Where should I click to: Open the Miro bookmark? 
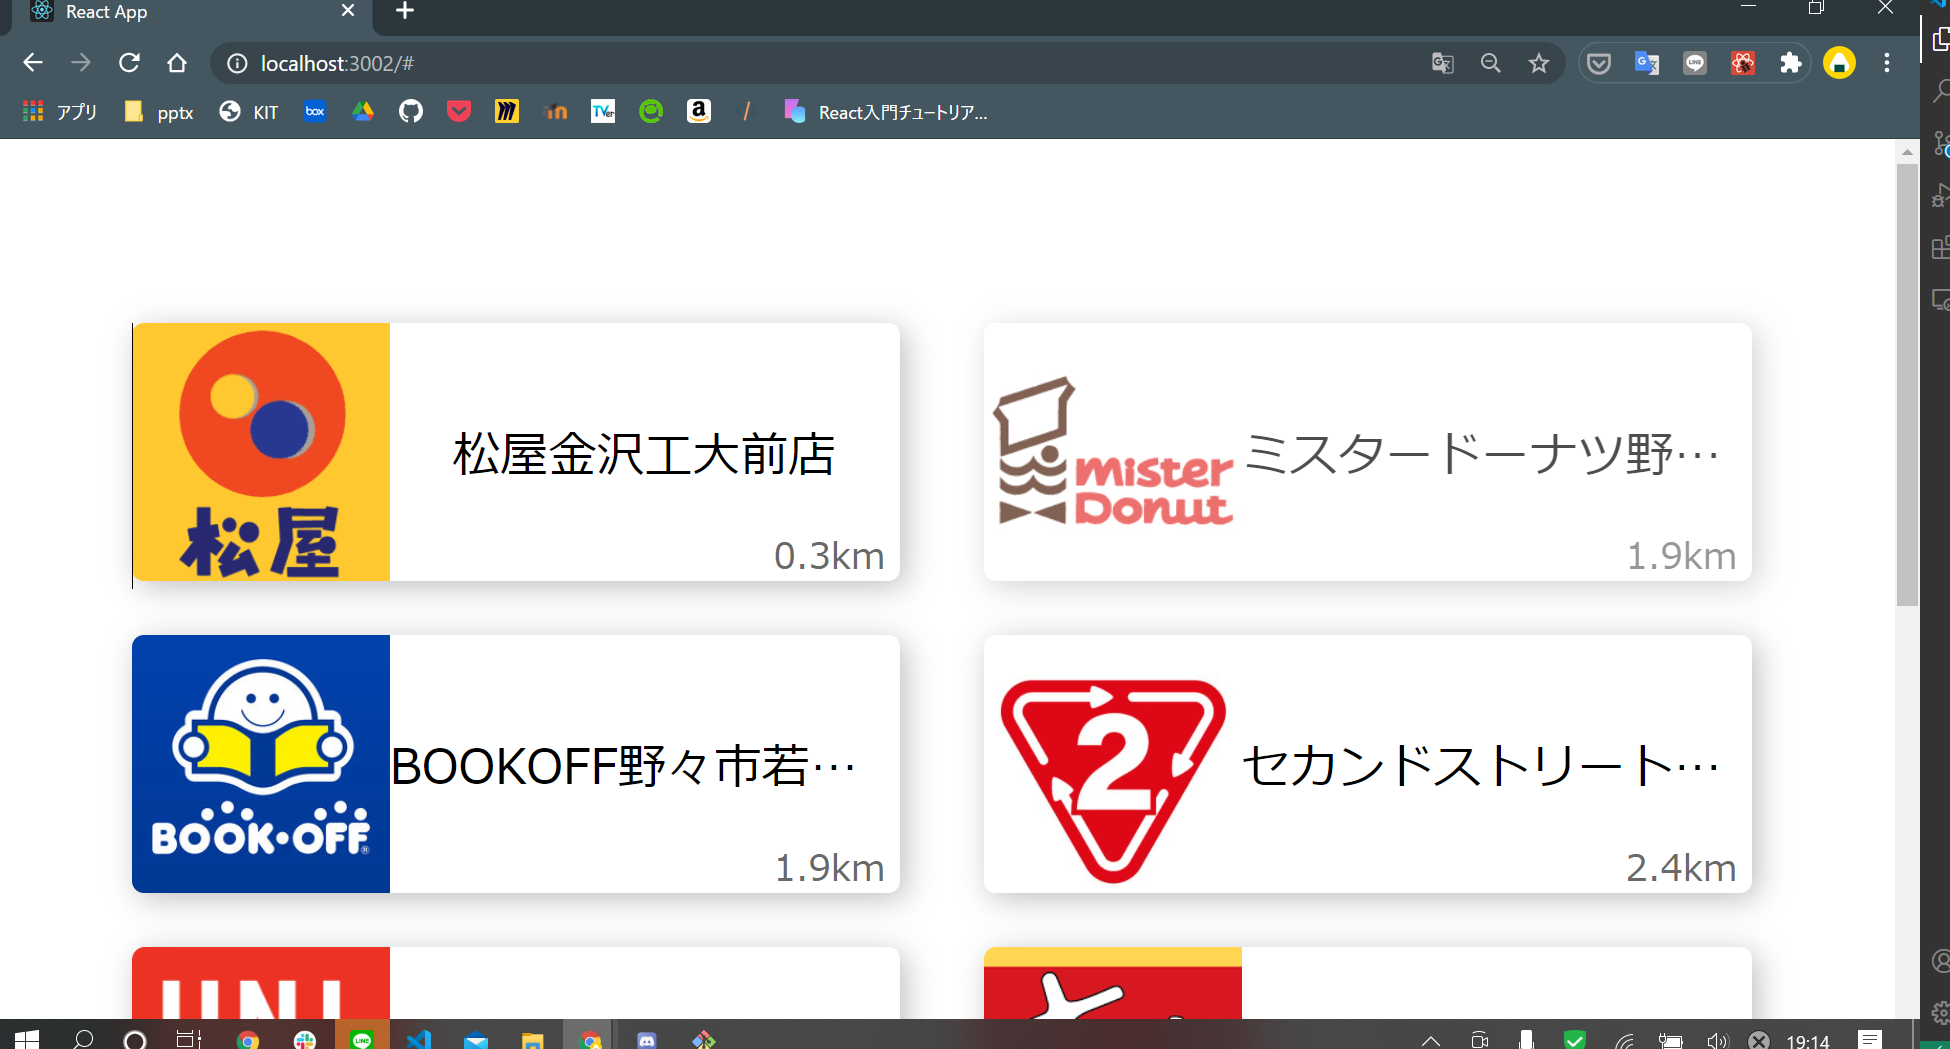pyautogui.click(x=507, y=112)
